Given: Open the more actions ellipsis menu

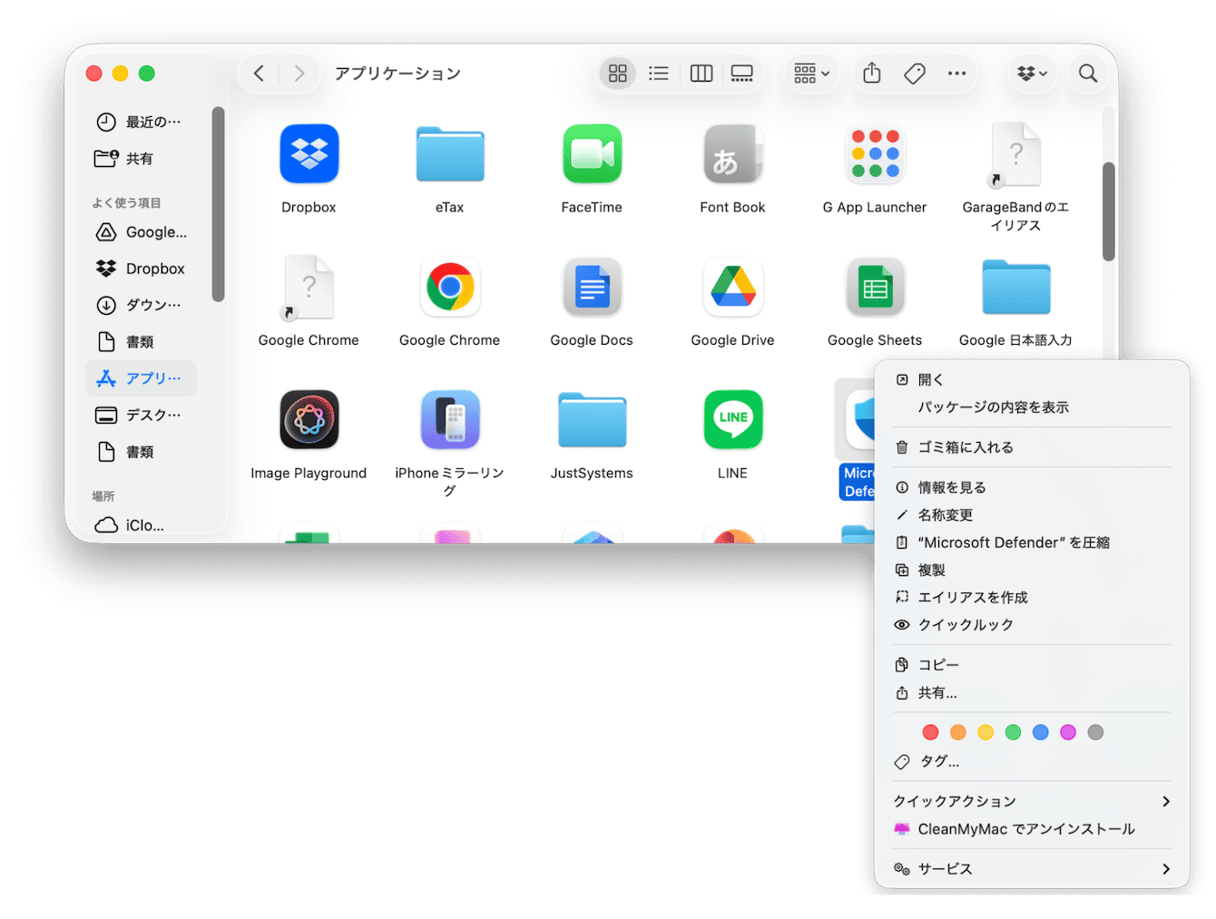Looking at the screenshot, I should point(957,73).
